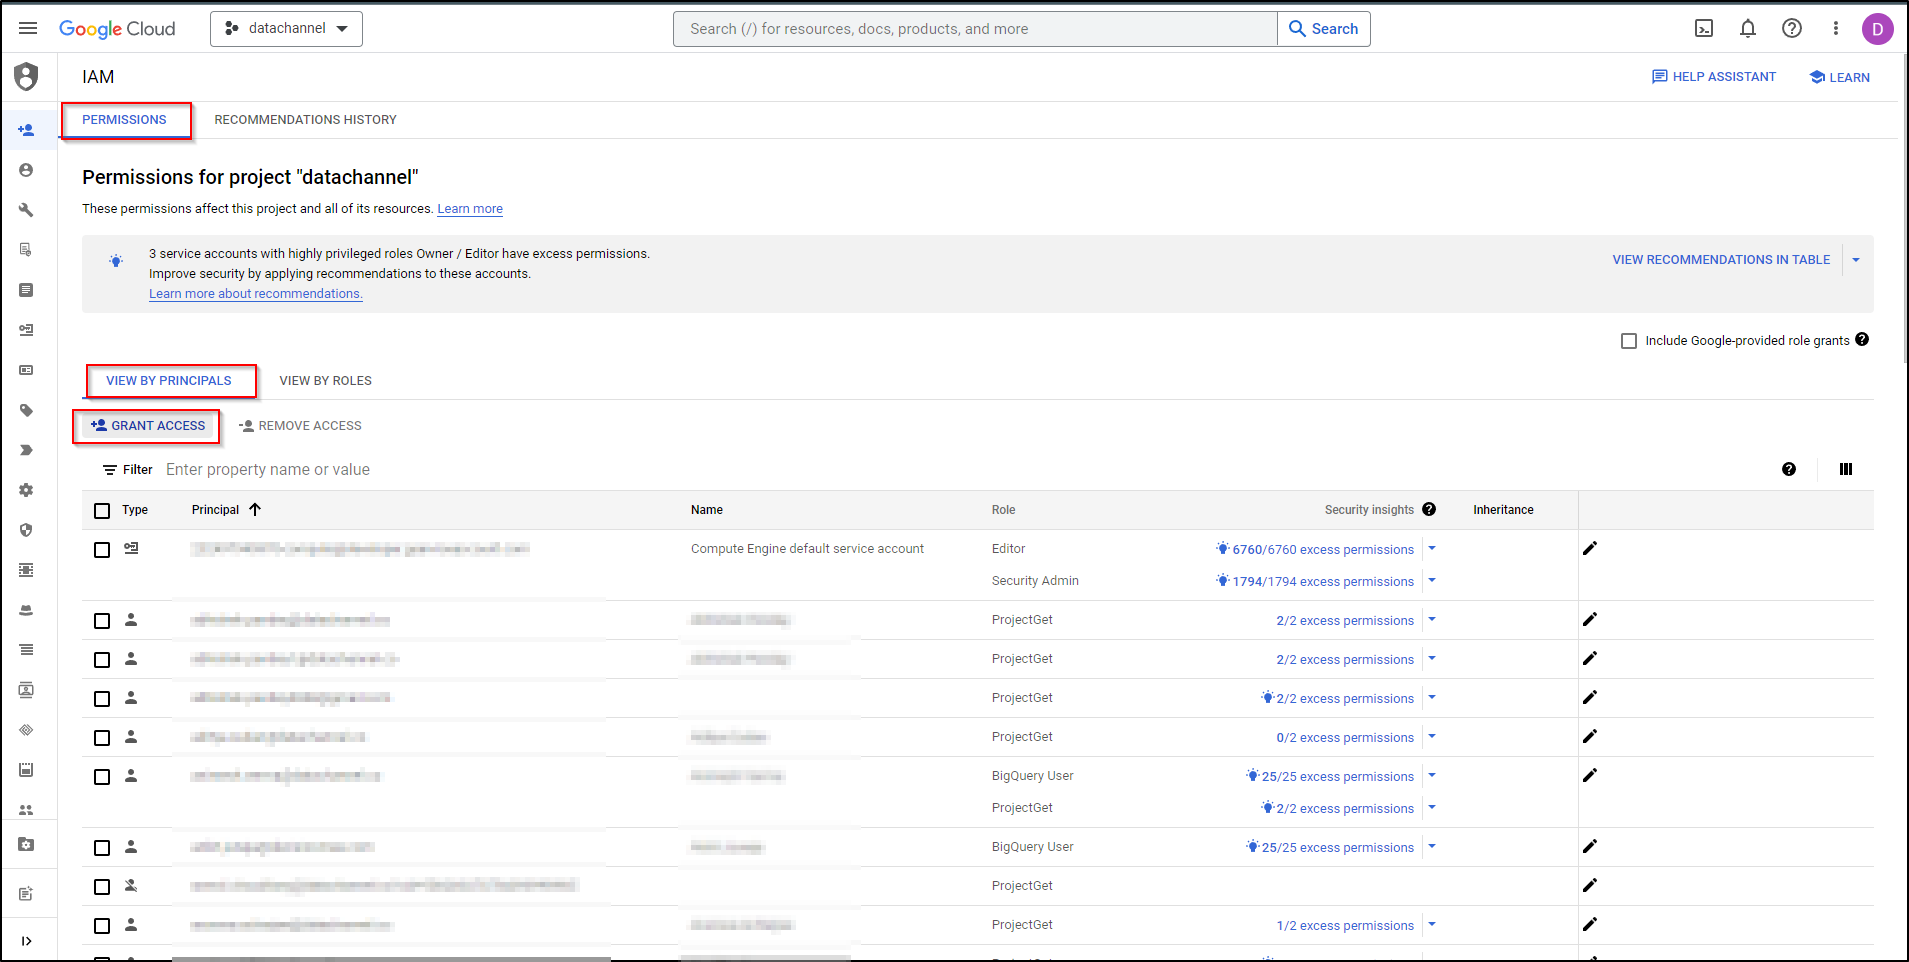Edit the ProjectGet principal with no security insights
The width and height of the screenshot is (1909, 962).
[x=1590, y=885]
